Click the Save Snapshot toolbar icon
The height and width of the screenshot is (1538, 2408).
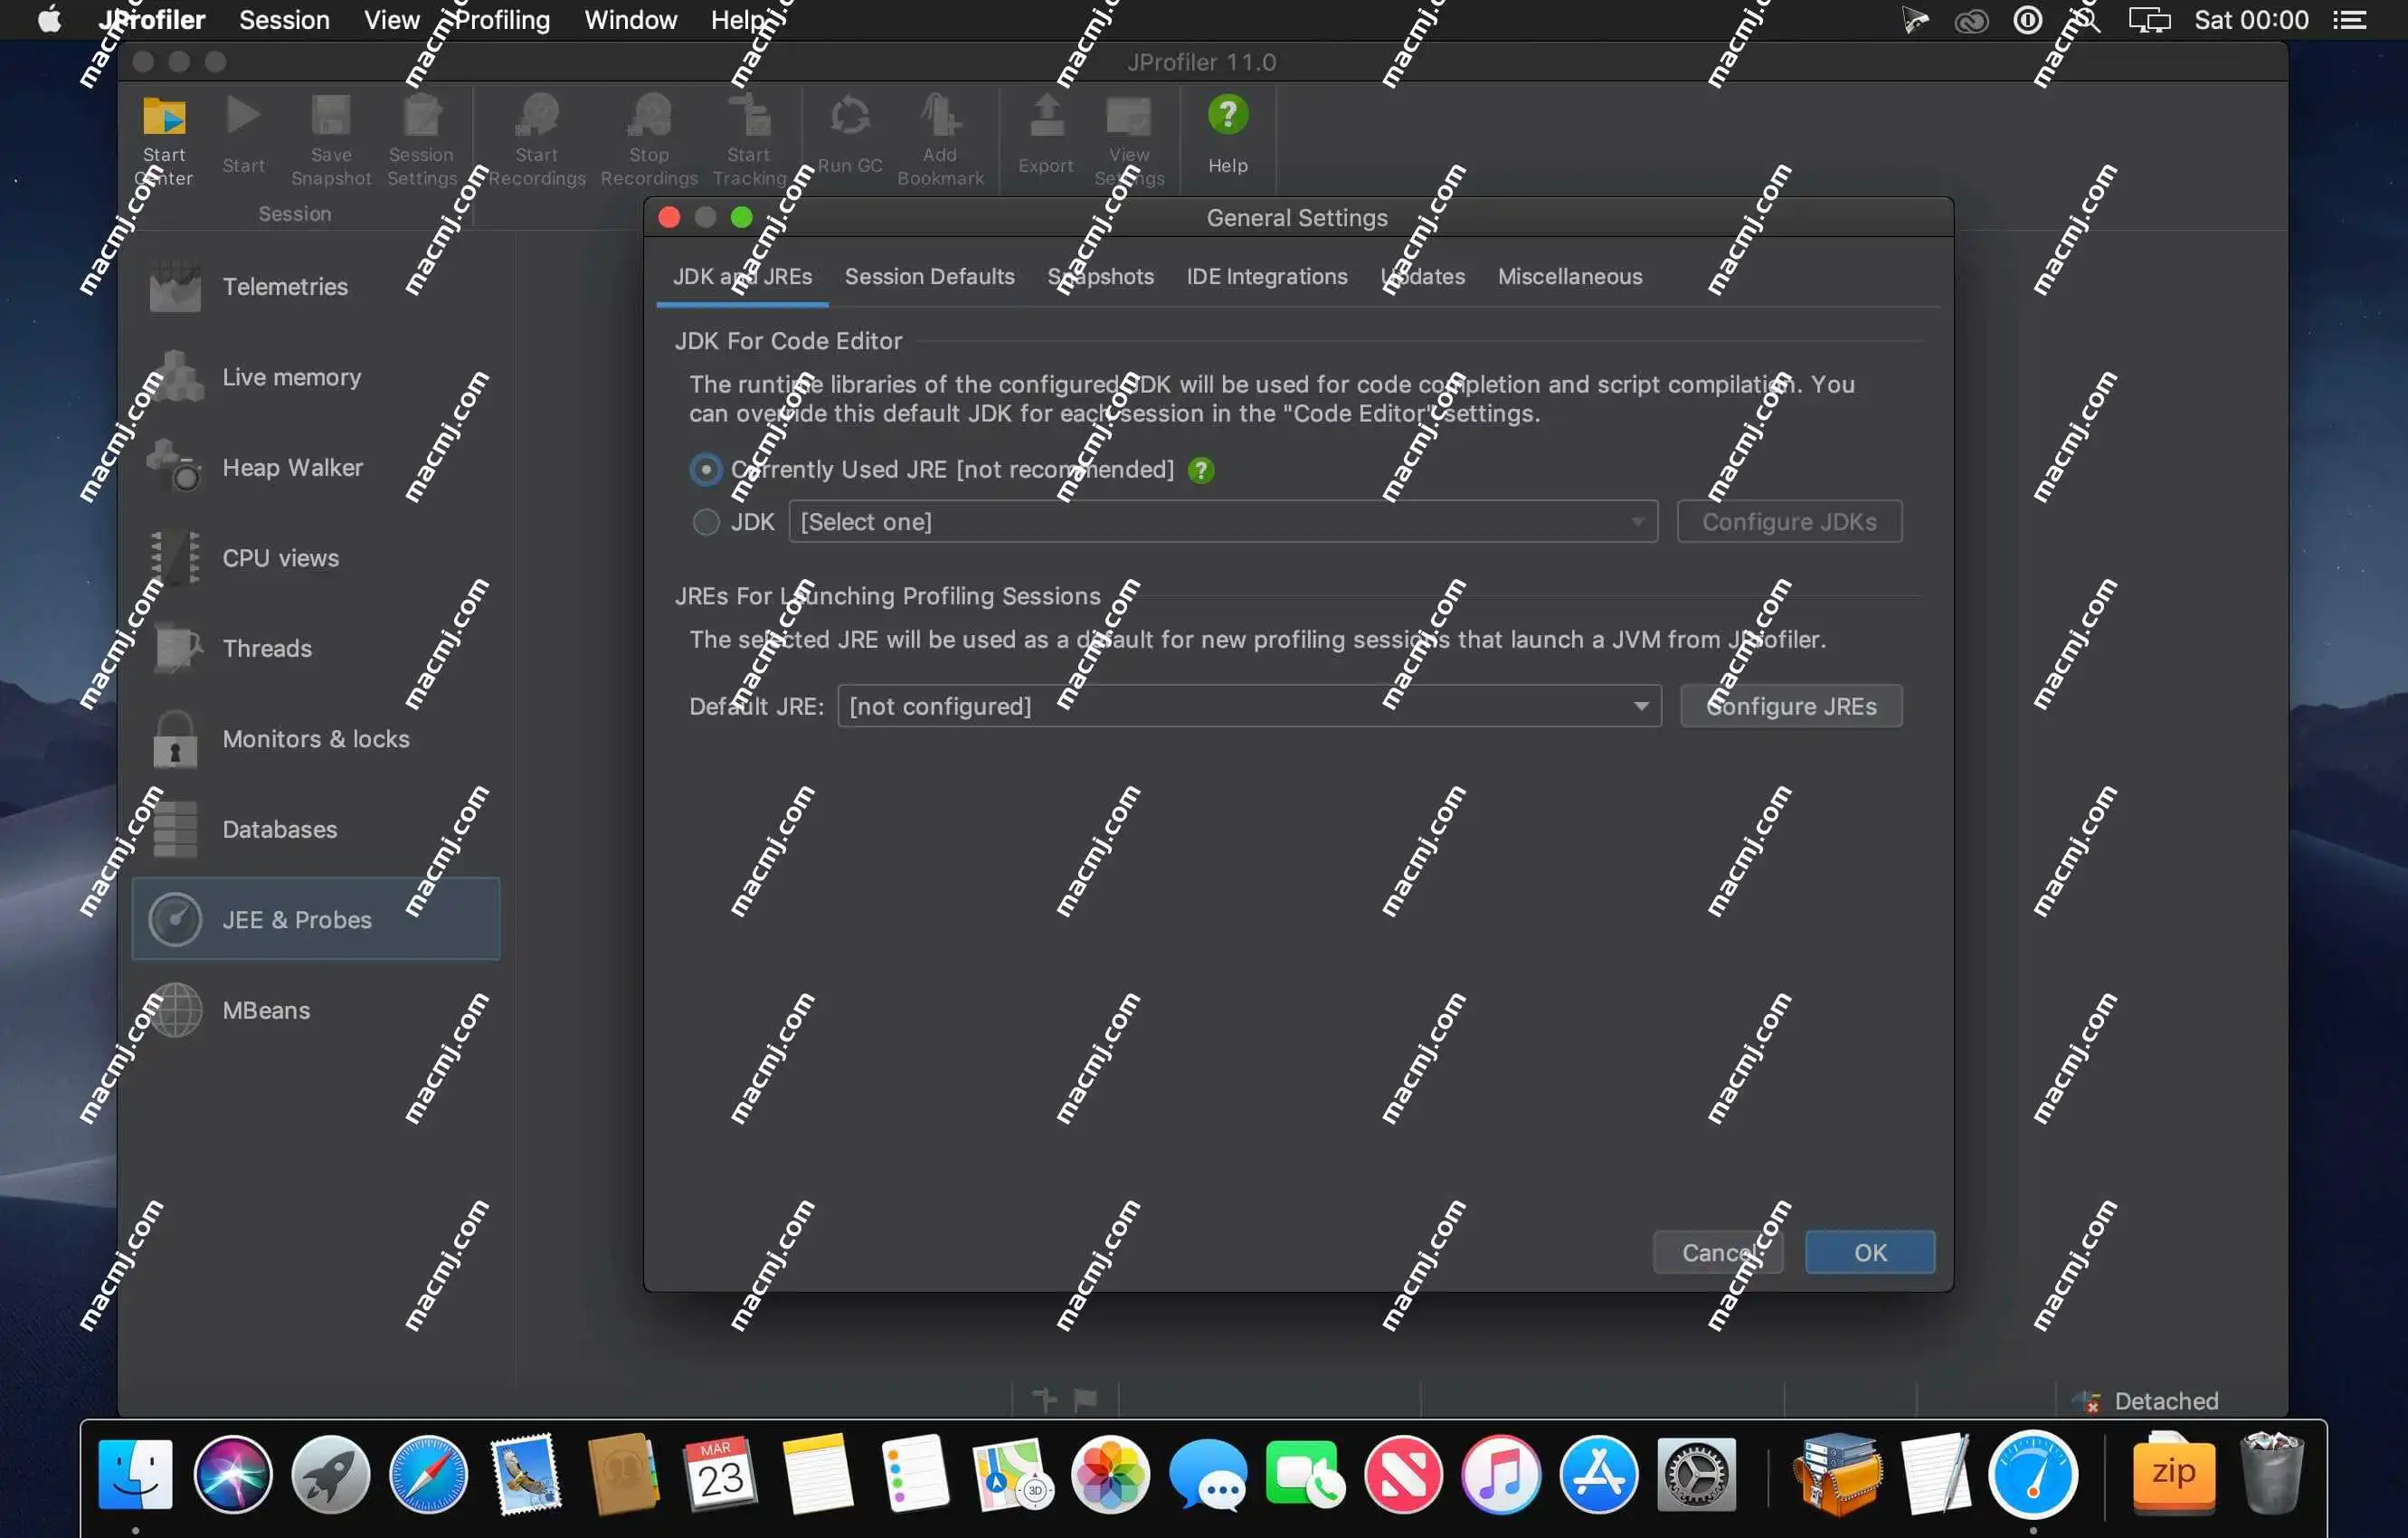[331, 140]
